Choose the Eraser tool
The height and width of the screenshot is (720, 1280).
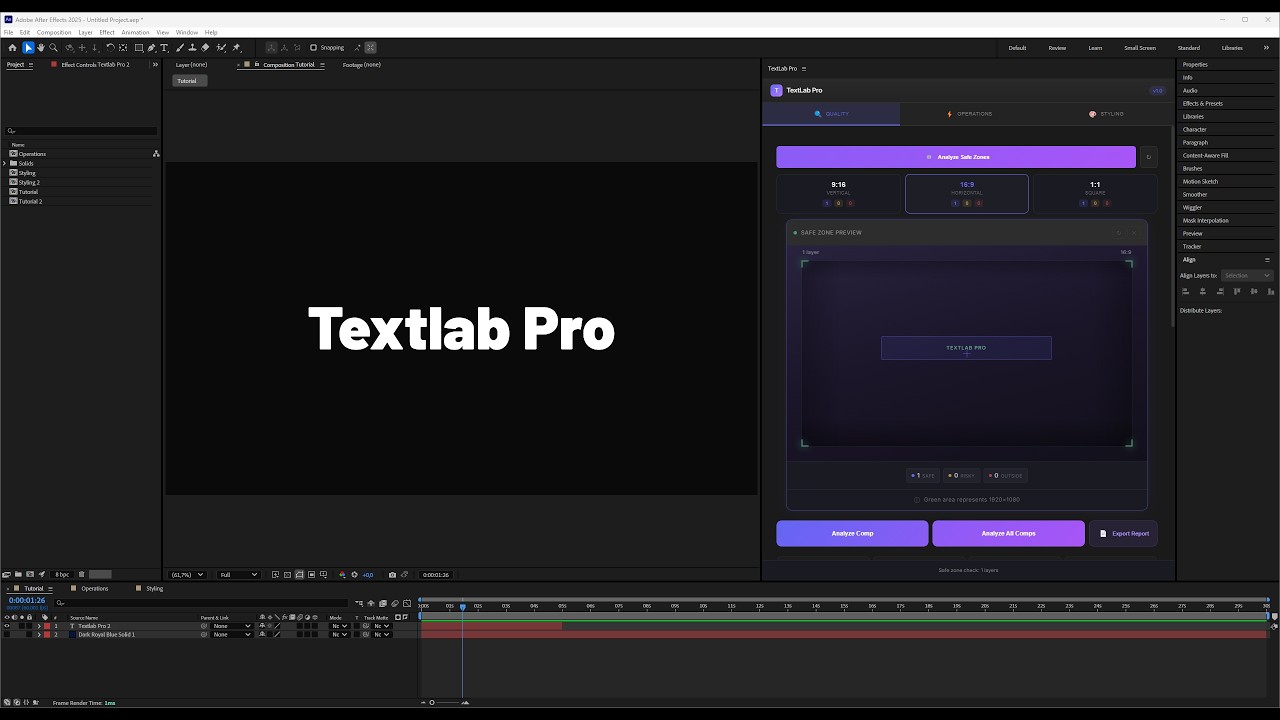(205, 48)
